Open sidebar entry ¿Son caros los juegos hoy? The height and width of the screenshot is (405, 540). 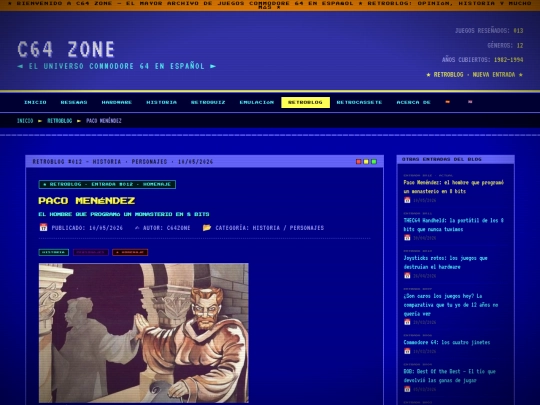(x=451, y=305)
